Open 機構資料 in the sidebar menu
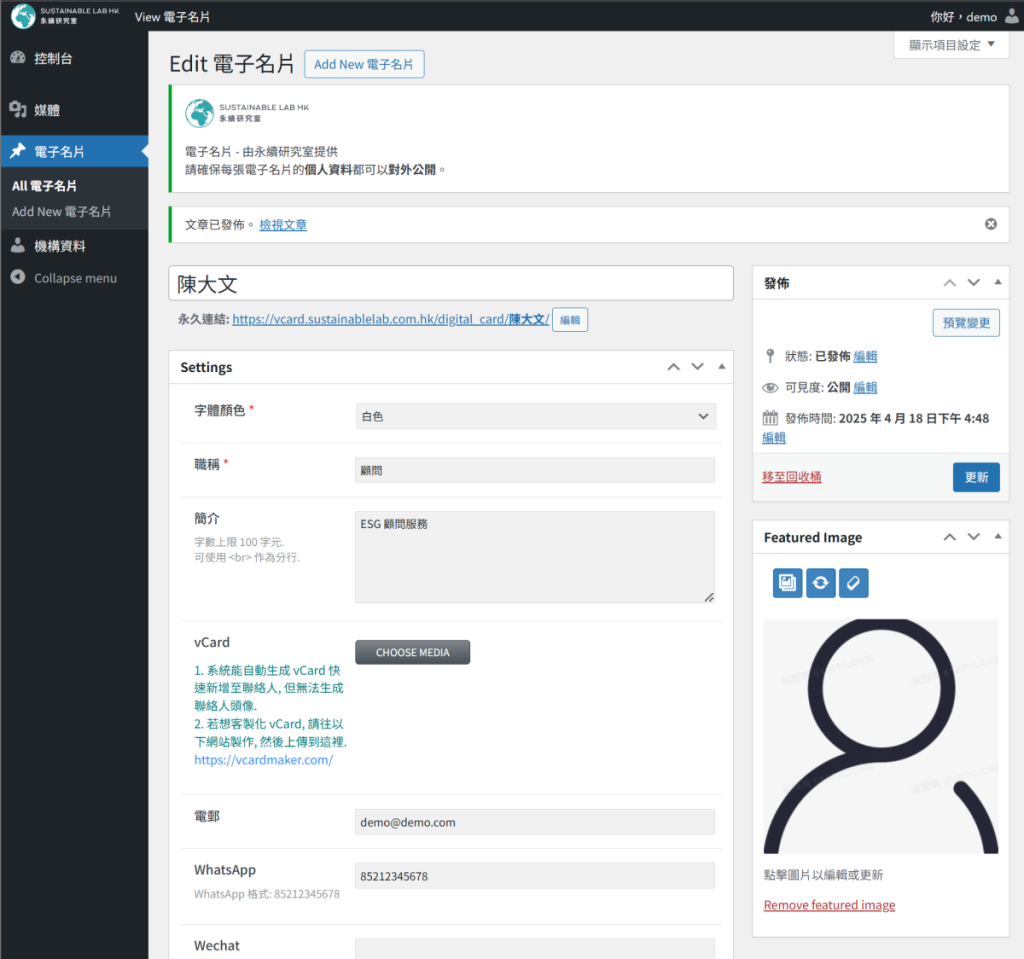1024x959 pixels. 60,246
